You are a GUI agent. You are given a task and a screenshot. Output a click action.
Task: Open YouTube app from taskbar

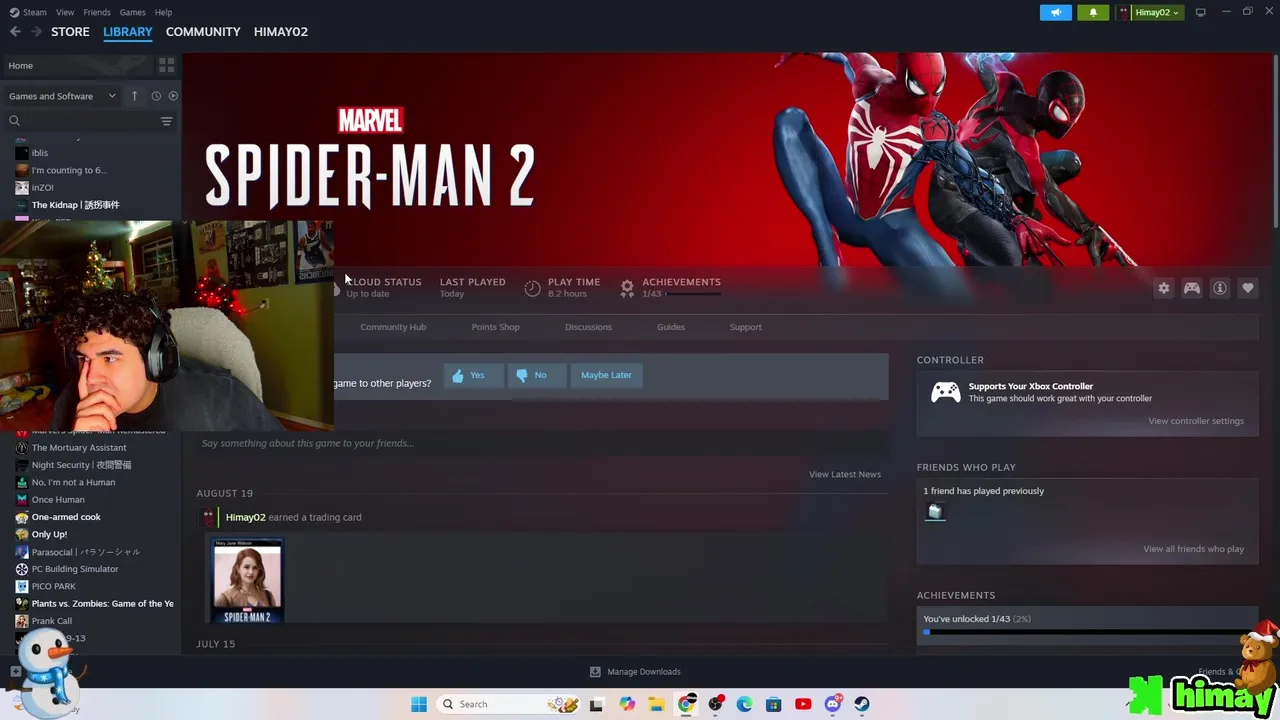[x=803, y=704]
